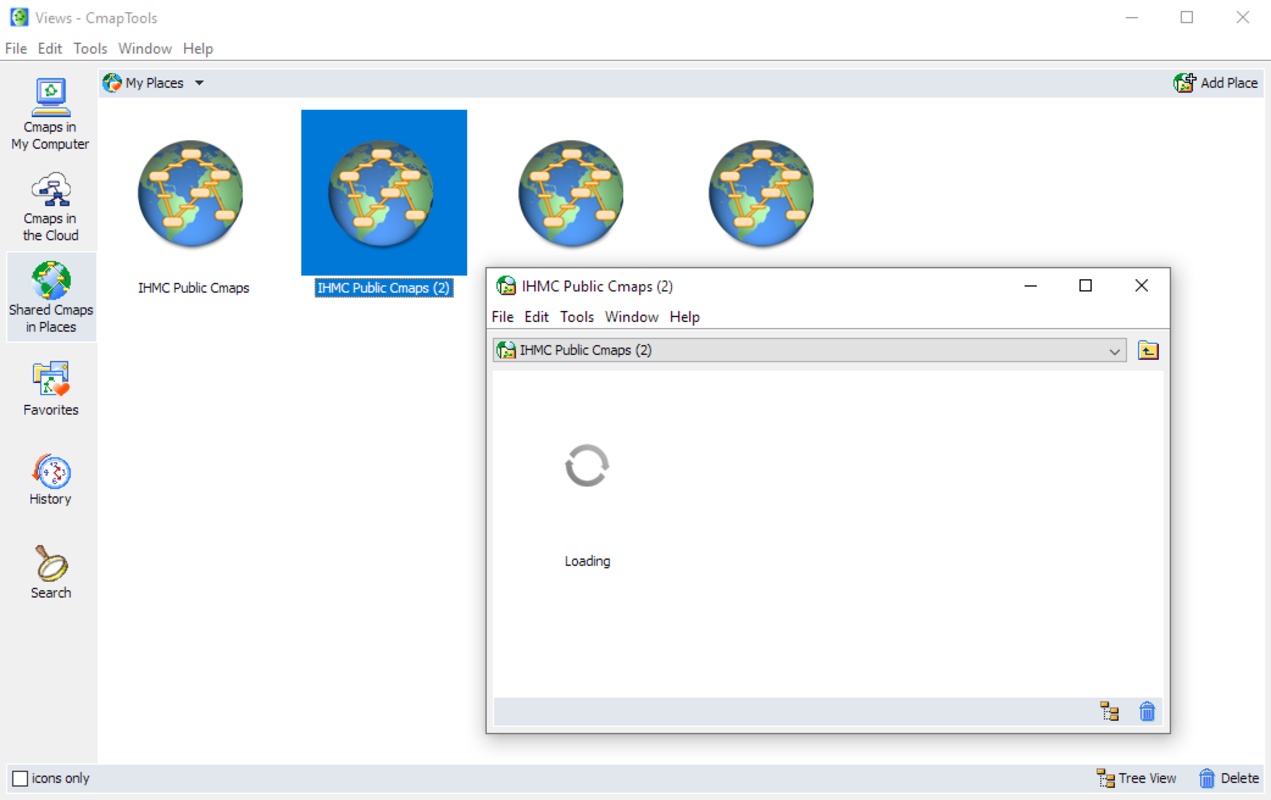Viewport: 1271px width, 800px height.
Task: Click the selected IHMC Public Cmaps (2) label
Action: [x=384, y=288]
